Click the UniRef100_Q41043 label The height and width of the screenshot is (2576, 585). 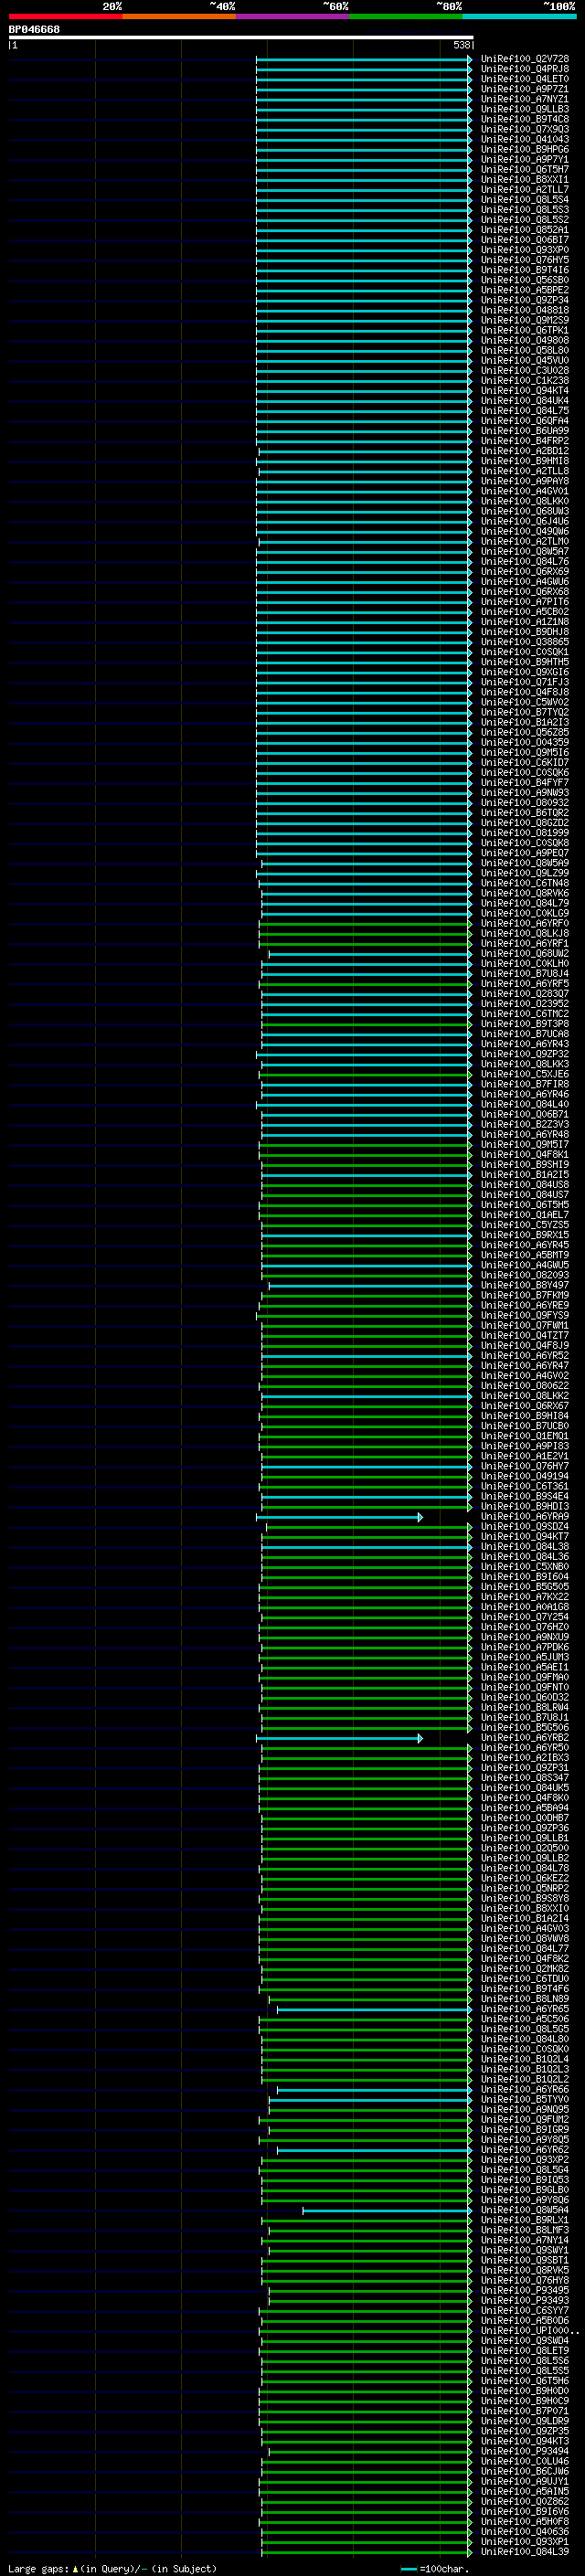click(x=524, y=139)
